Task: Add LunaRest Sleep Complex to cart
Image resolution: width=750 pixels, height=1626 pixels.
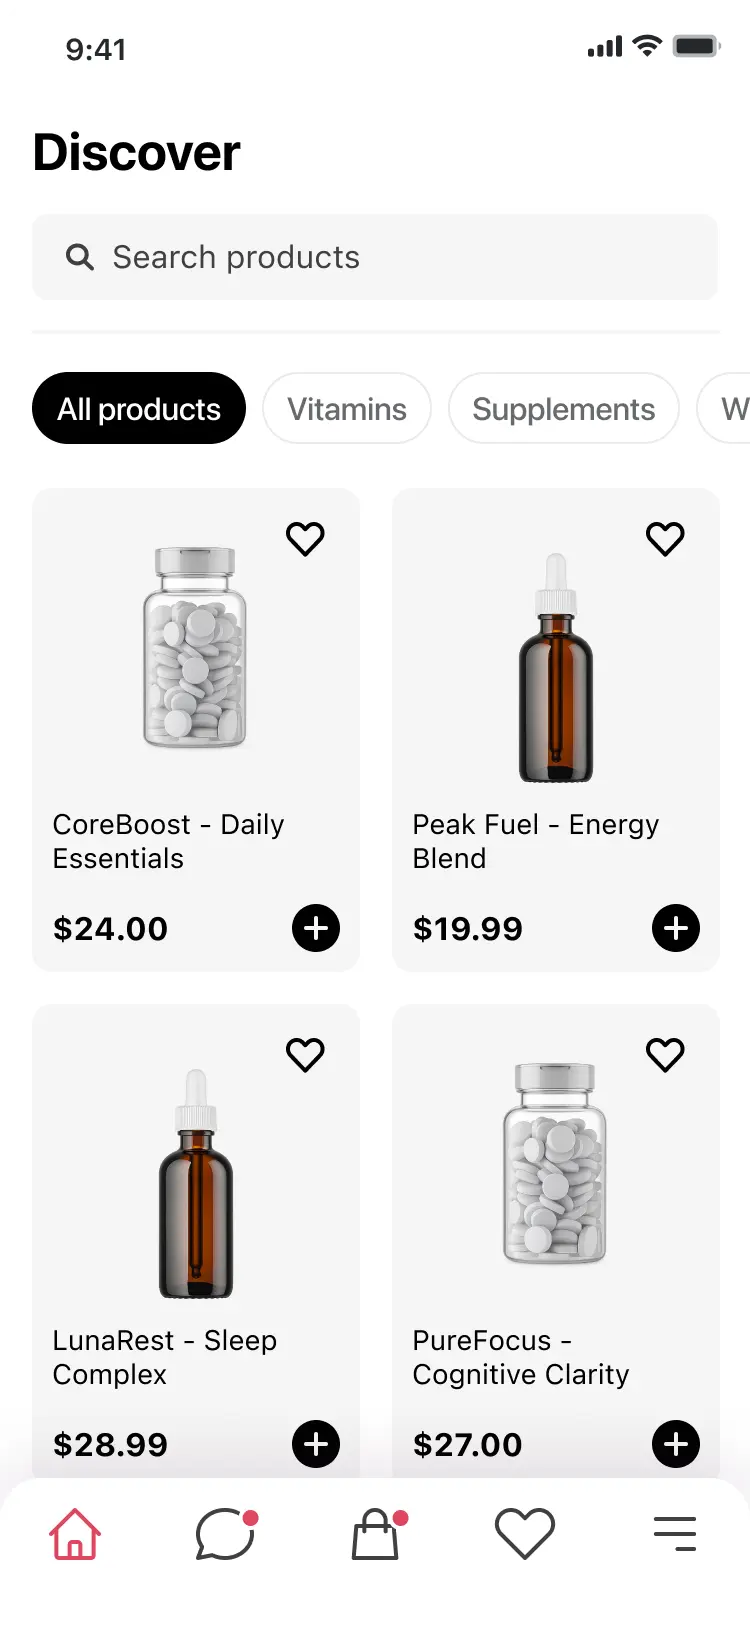Action: point(316,1444)
